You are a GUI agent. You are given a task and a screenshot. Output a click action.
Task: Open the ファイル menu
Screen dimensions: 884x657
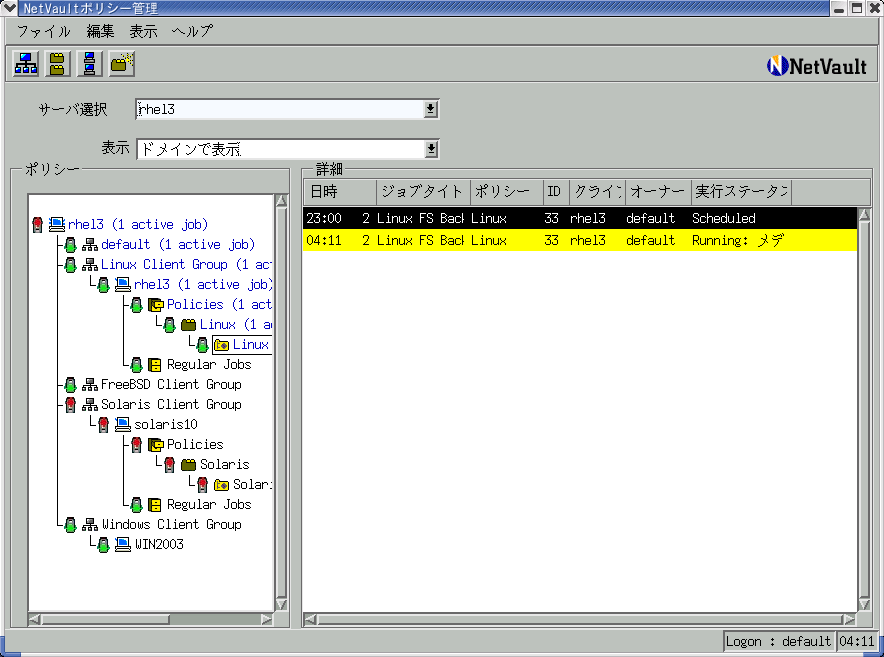[44, 31]
